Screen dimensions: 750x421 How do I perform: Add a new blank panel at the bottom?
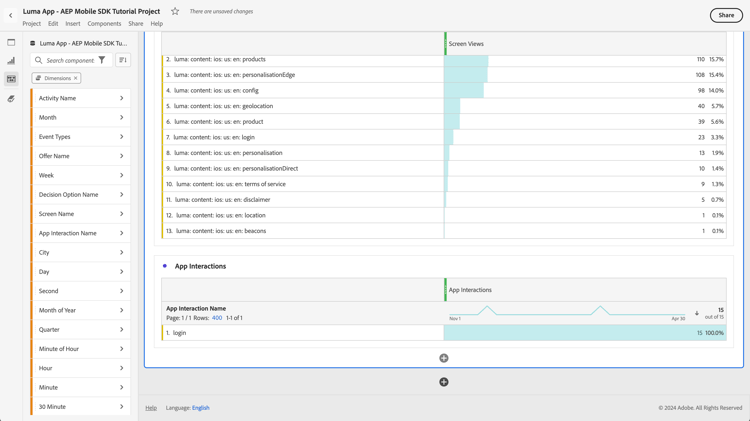point(444,382)
